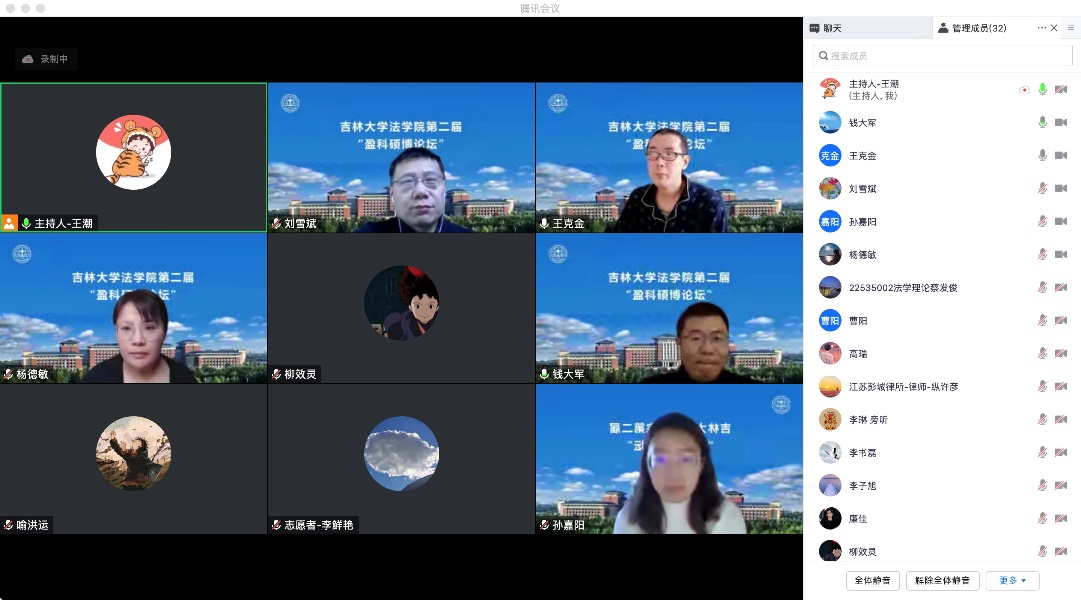Select 孙嘉阳's video tile in the grid
Viewport: 1081px width, 600px height.
point(669,459)
